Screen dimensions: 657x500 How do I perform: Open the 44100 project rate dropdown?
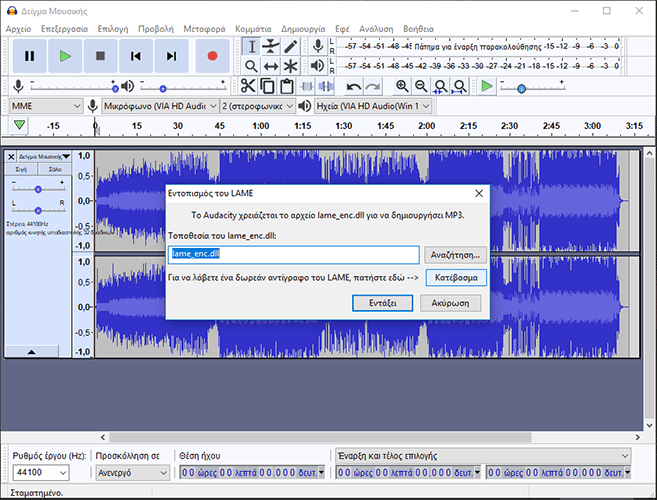[40, 473]
